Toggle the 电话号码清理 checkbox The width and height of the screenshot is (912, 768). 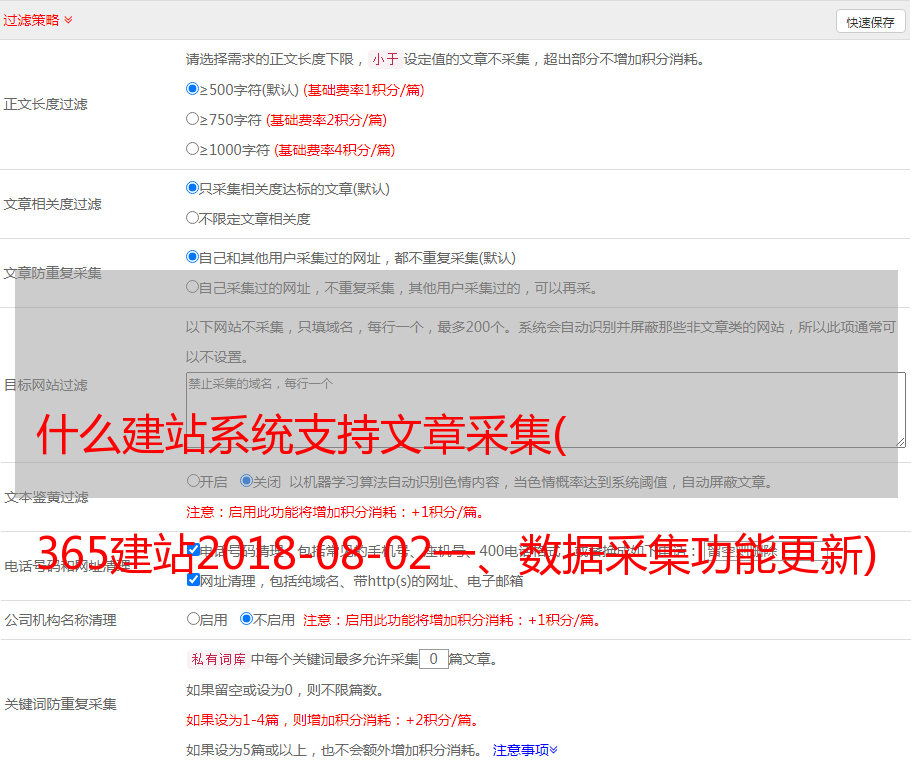[x=193, y=550]
